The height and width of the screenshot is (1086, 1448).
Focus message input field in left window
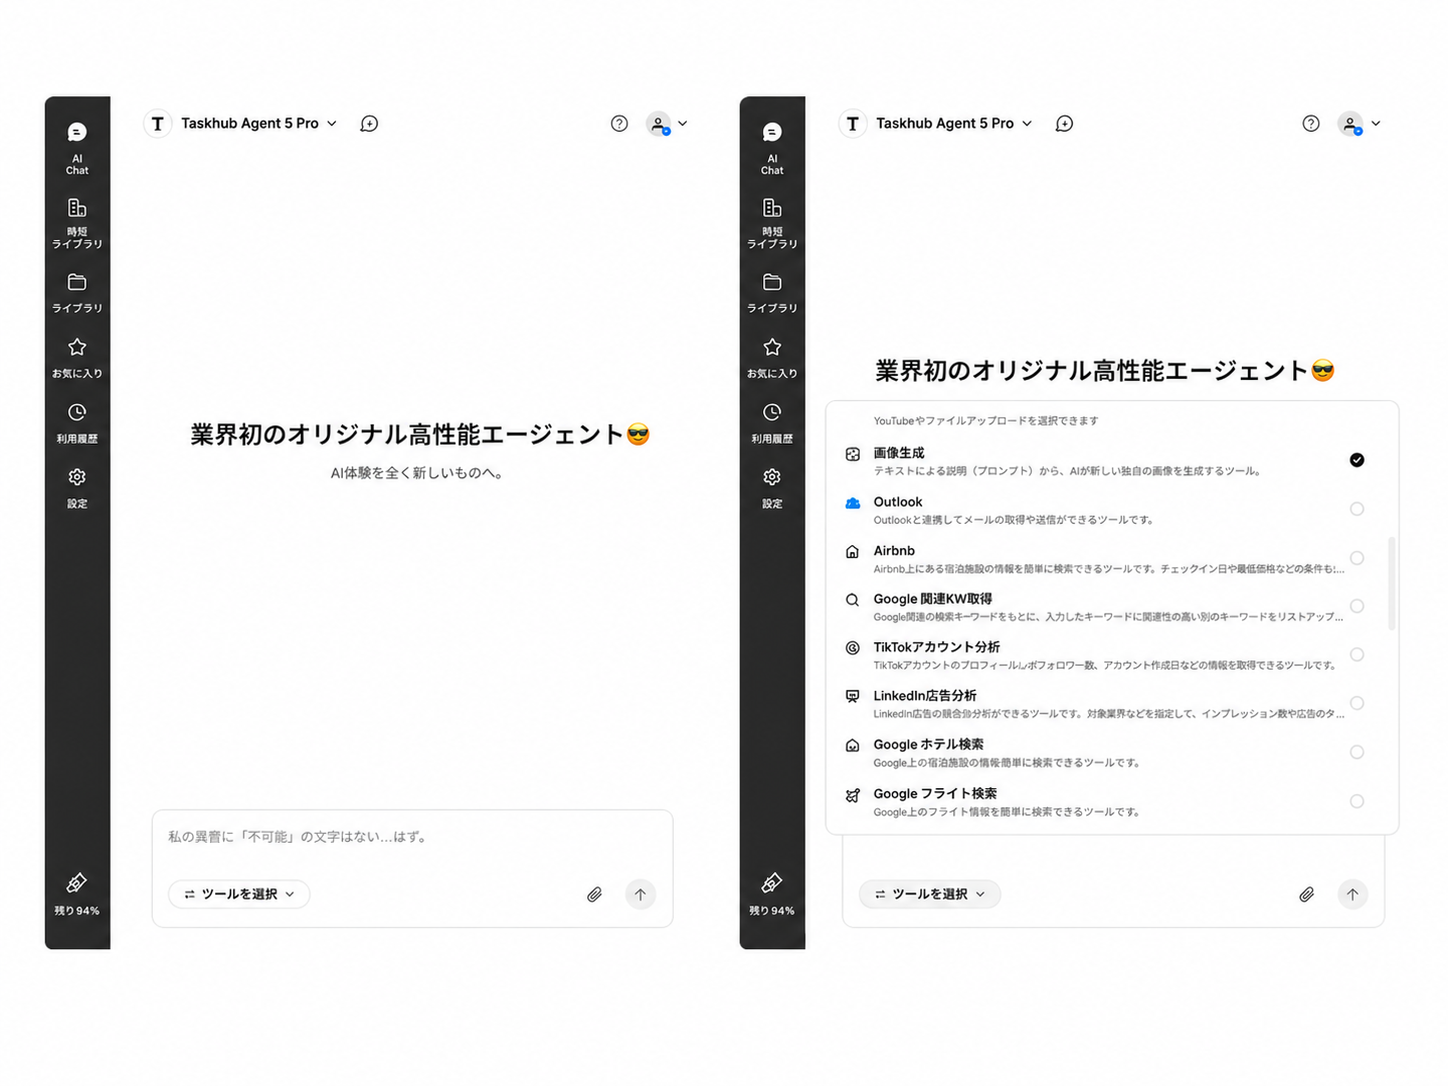click(412, 837)
